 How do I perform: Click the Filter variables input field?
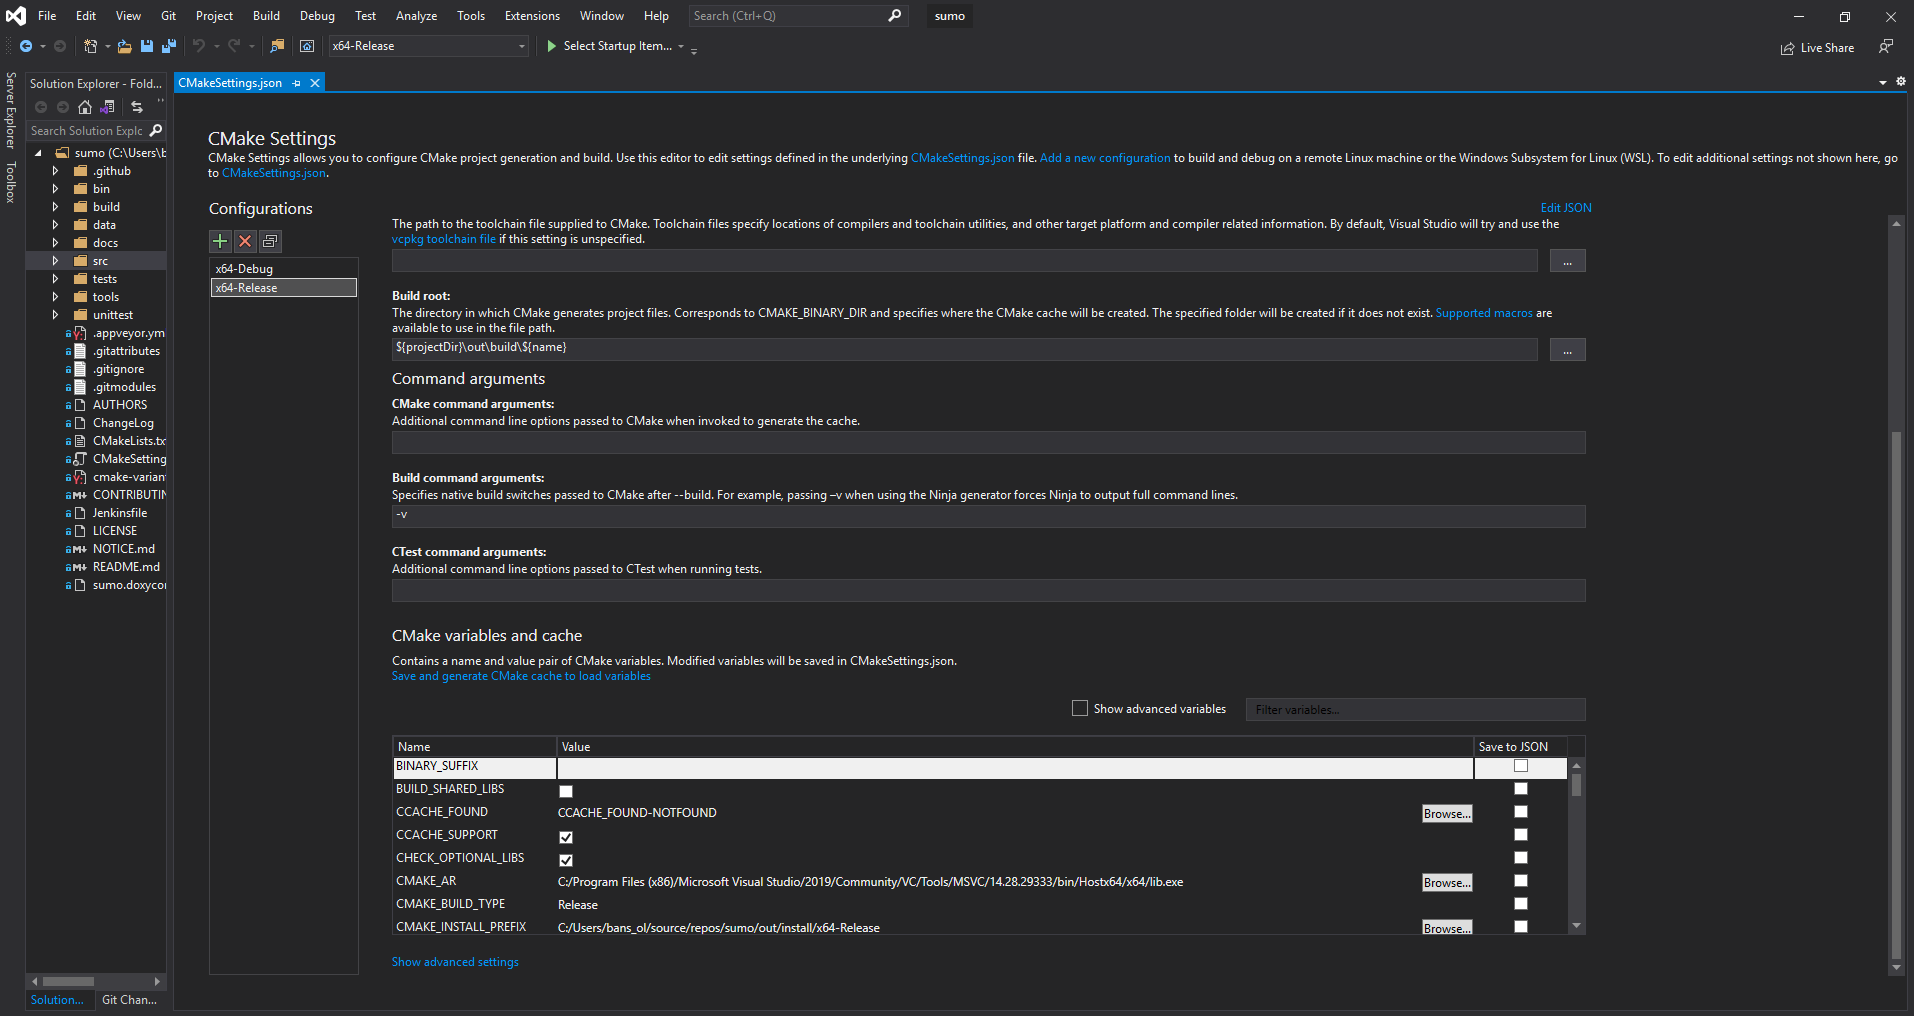tap(1414, 710)
